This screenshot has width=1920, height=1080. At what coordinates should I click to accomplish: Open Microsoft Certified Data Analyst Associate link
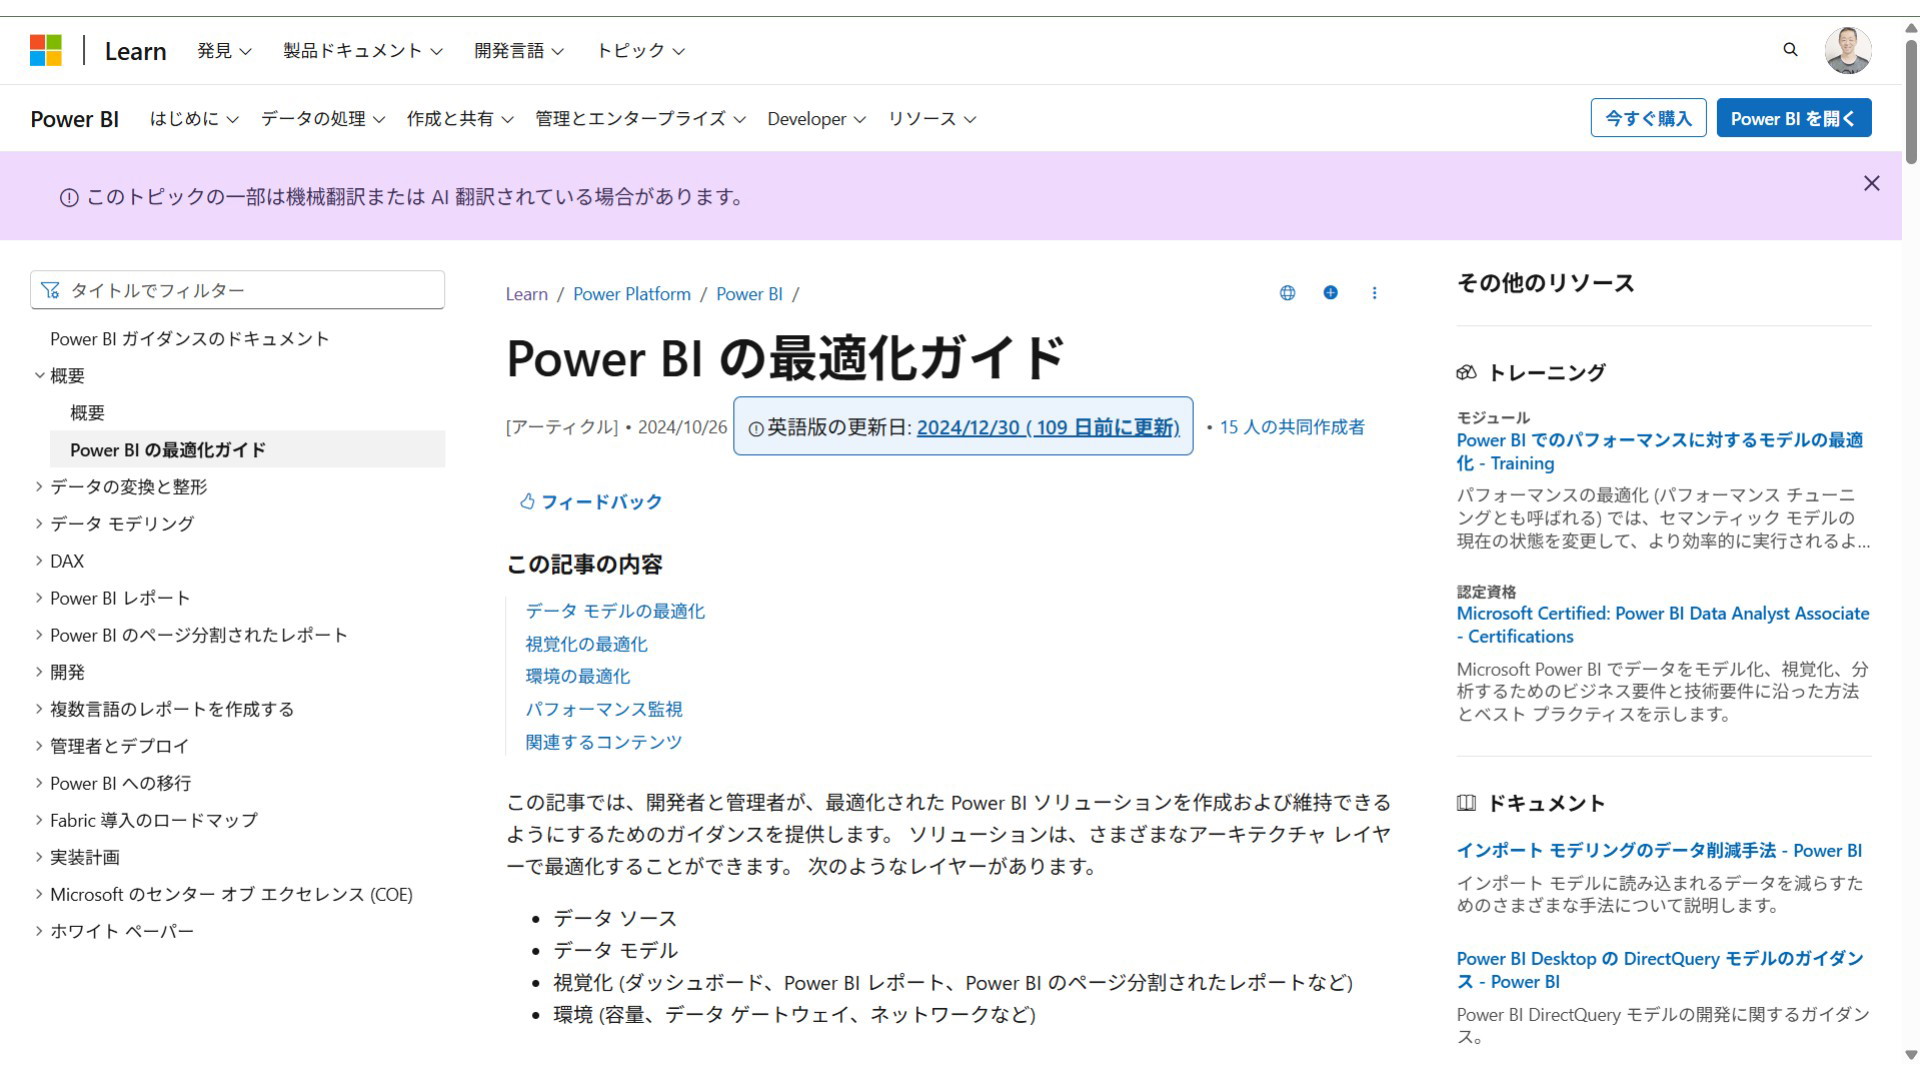coord(1662,625)
